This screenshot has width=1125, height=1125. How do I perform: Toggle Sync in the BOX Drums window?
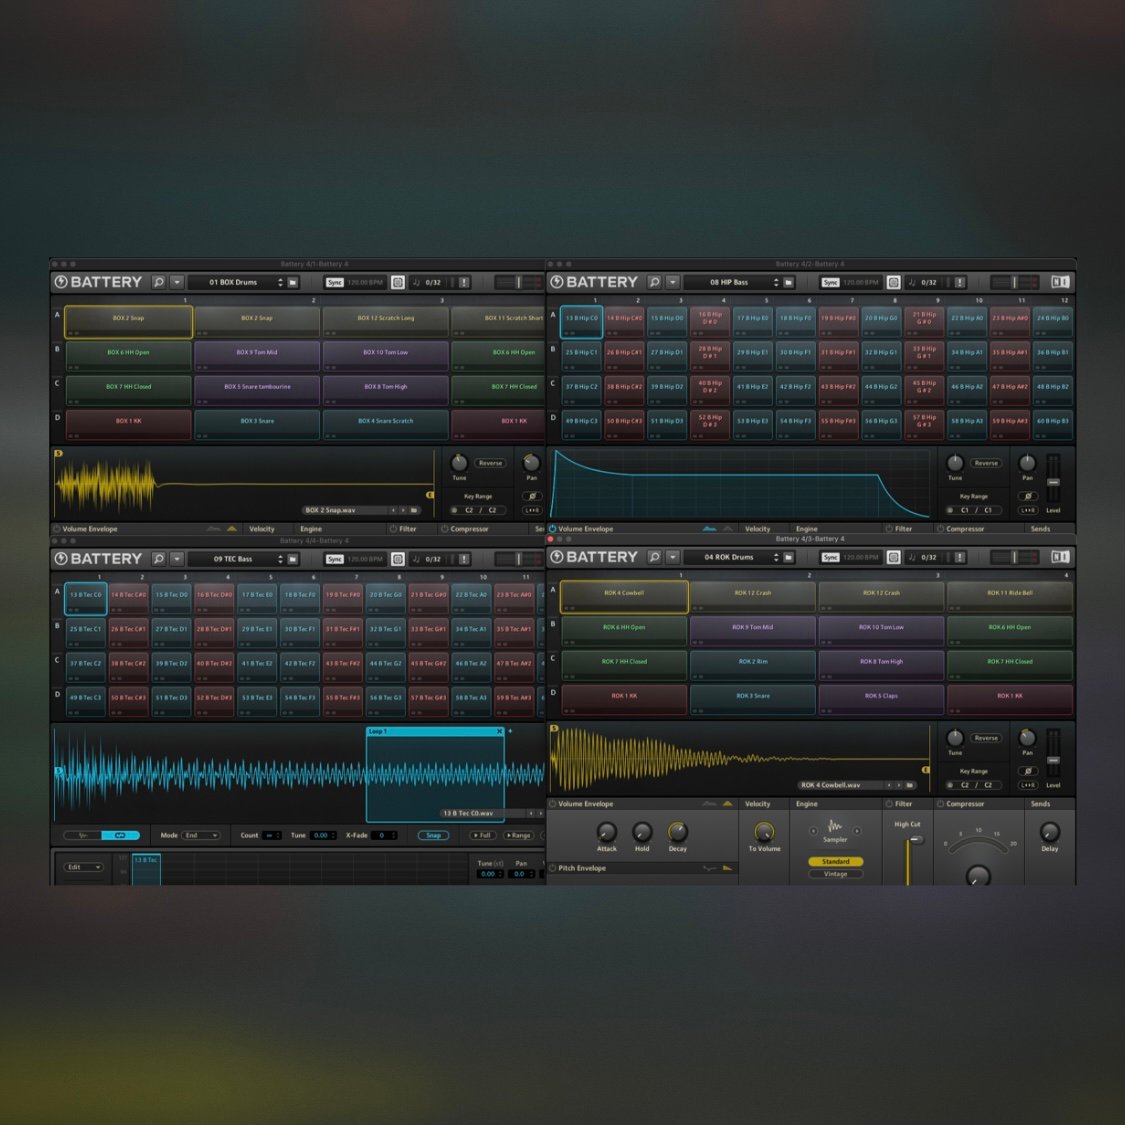(334, 283)
